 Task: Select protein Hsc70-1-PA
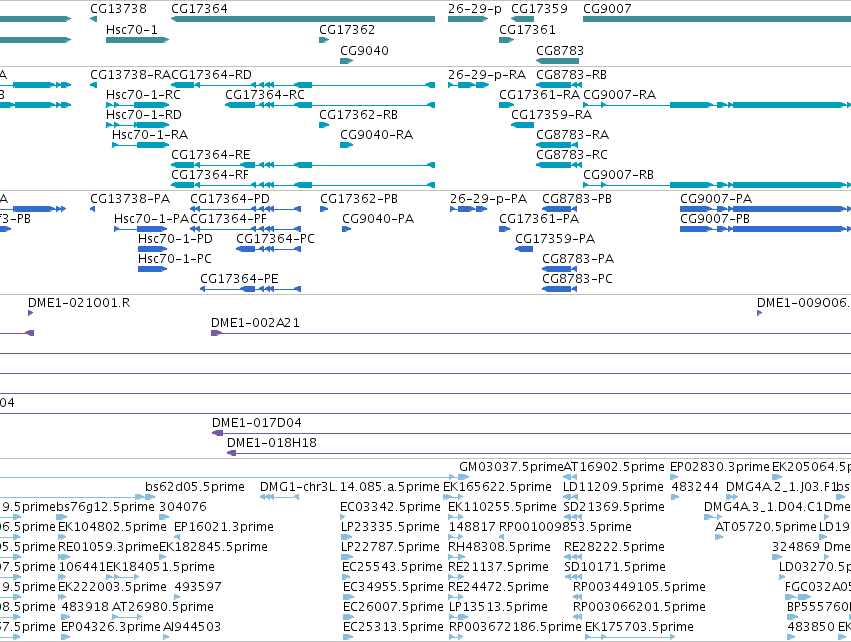click(141, 229)
